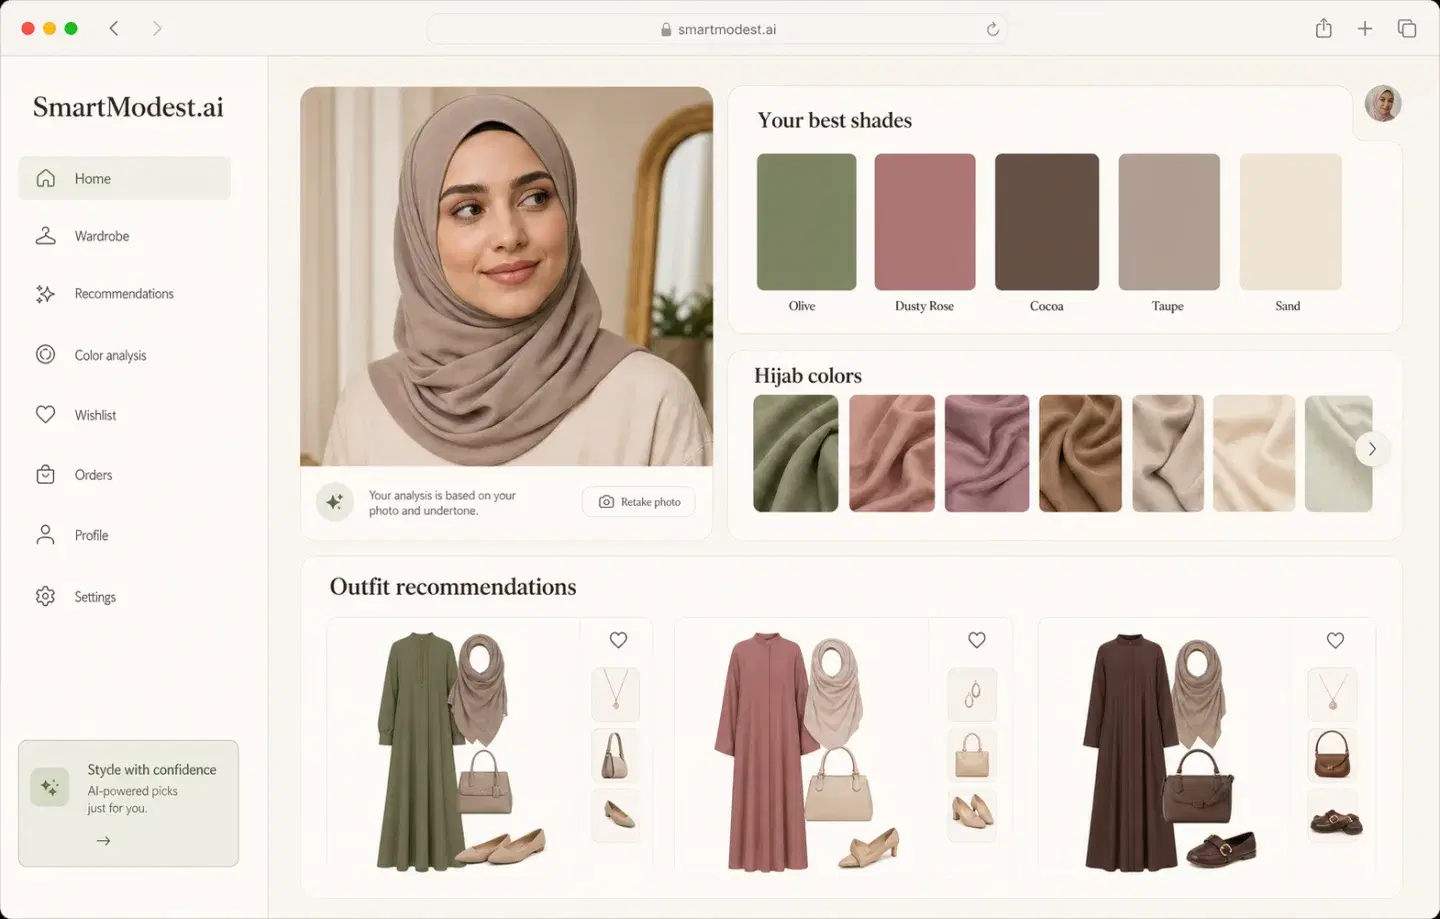Click the SmartModest.ai logo
Viewport: 1440px width, 919px height.
[x=128, y=107]
